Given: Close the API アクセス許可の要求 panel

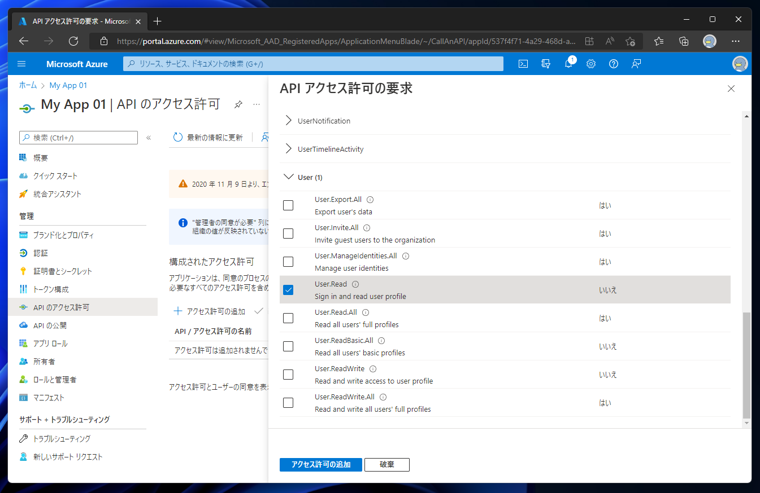Looking at the screenshot, I should 731,89.
